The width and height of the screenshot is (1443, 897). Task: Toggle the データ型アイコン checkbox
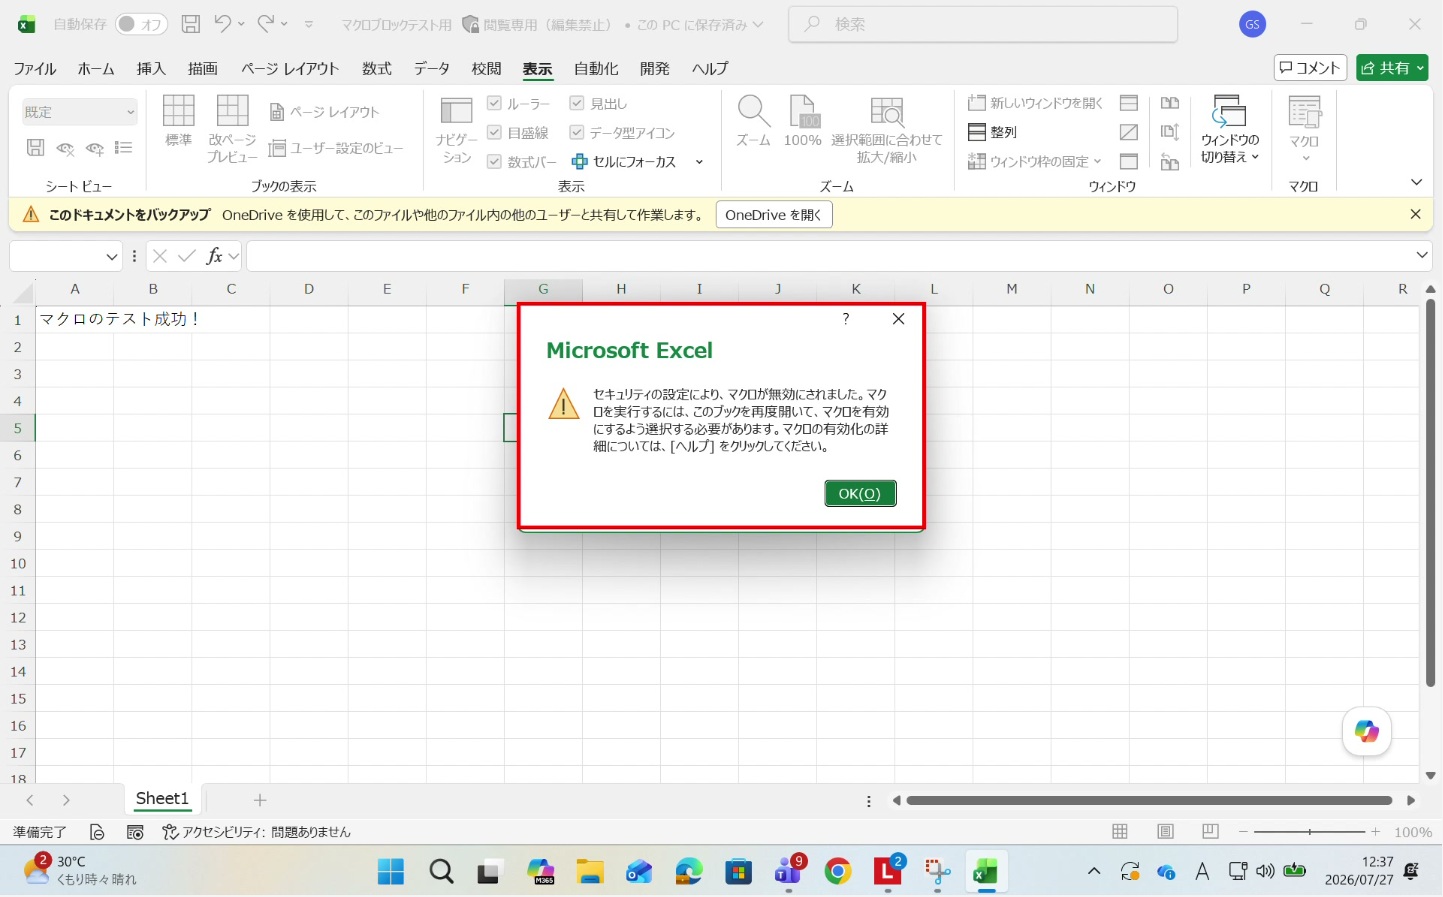pos(577,132)
